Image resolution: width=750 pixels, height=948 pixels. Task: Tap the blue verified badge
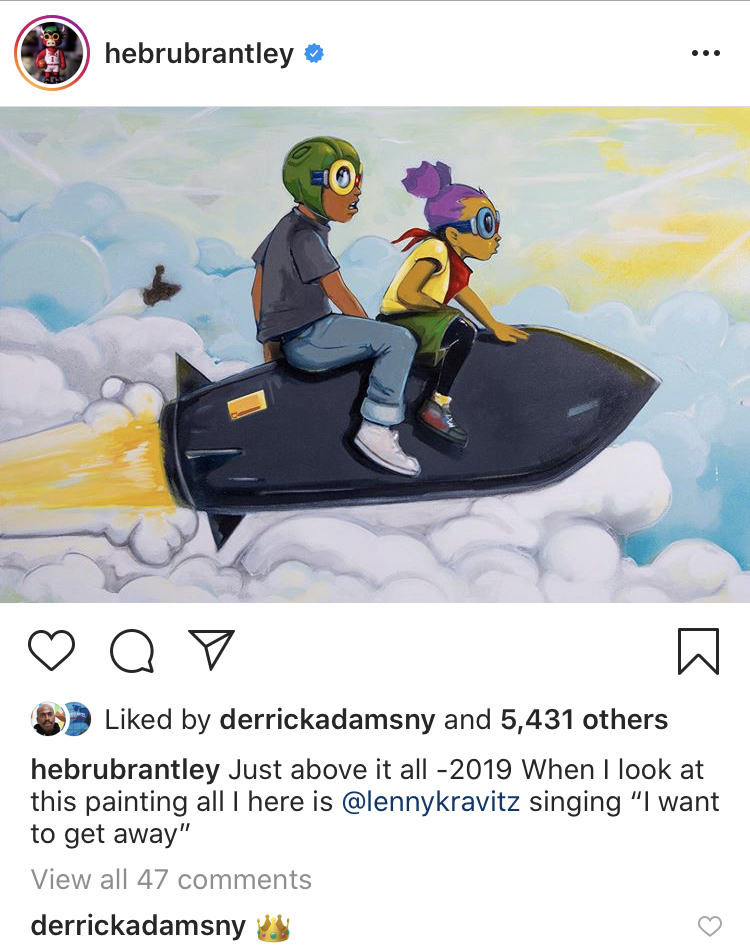pos(314,53)
